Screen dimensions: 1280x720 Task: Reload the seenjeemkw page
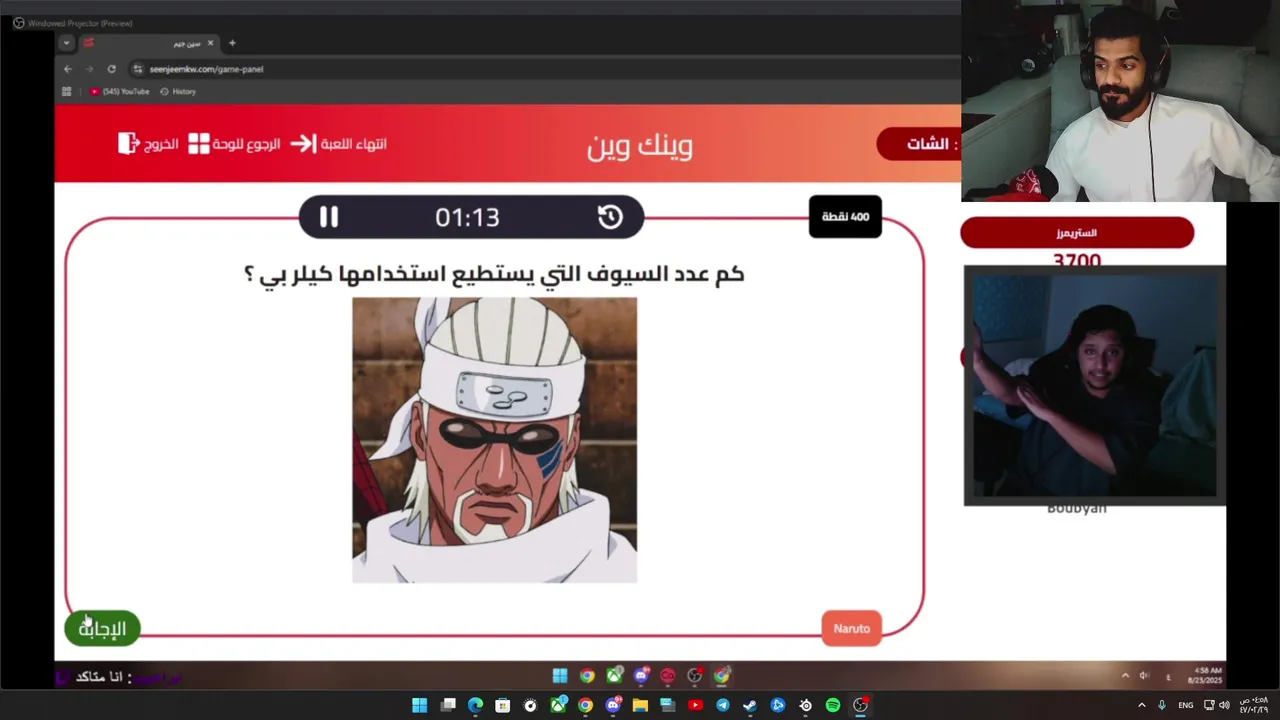[x=111, y=69]
